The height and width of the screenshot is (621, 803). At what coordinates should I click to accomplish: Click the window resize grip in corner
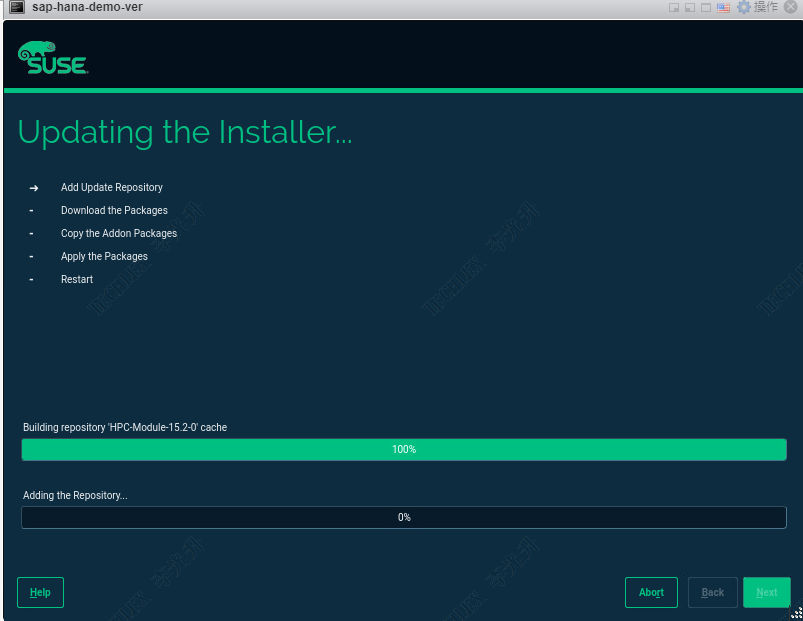(796, 613)
